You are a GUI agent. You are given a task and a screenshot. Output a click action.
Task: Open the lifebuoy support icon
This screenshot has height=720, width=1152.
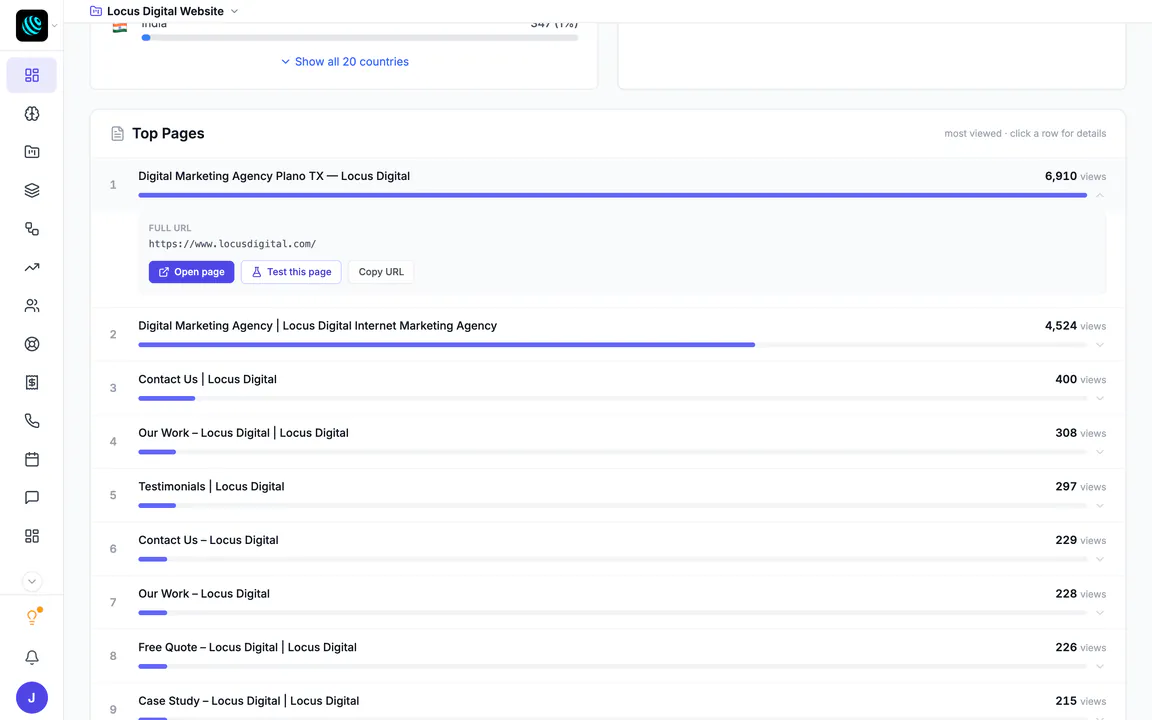click(x=32, y=344)
